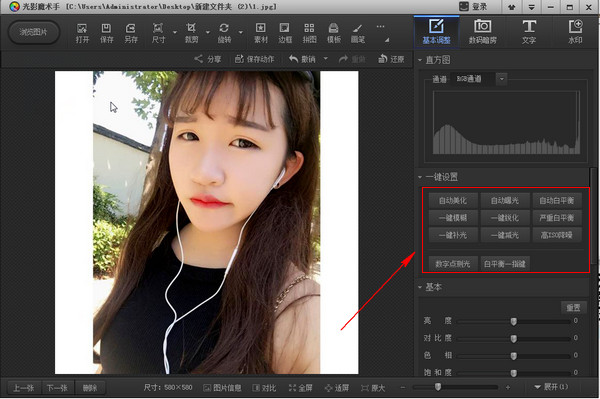600x399 pixels.
Task: Open dropdown arrow next to 旋转
Action: tap(241, 33)
